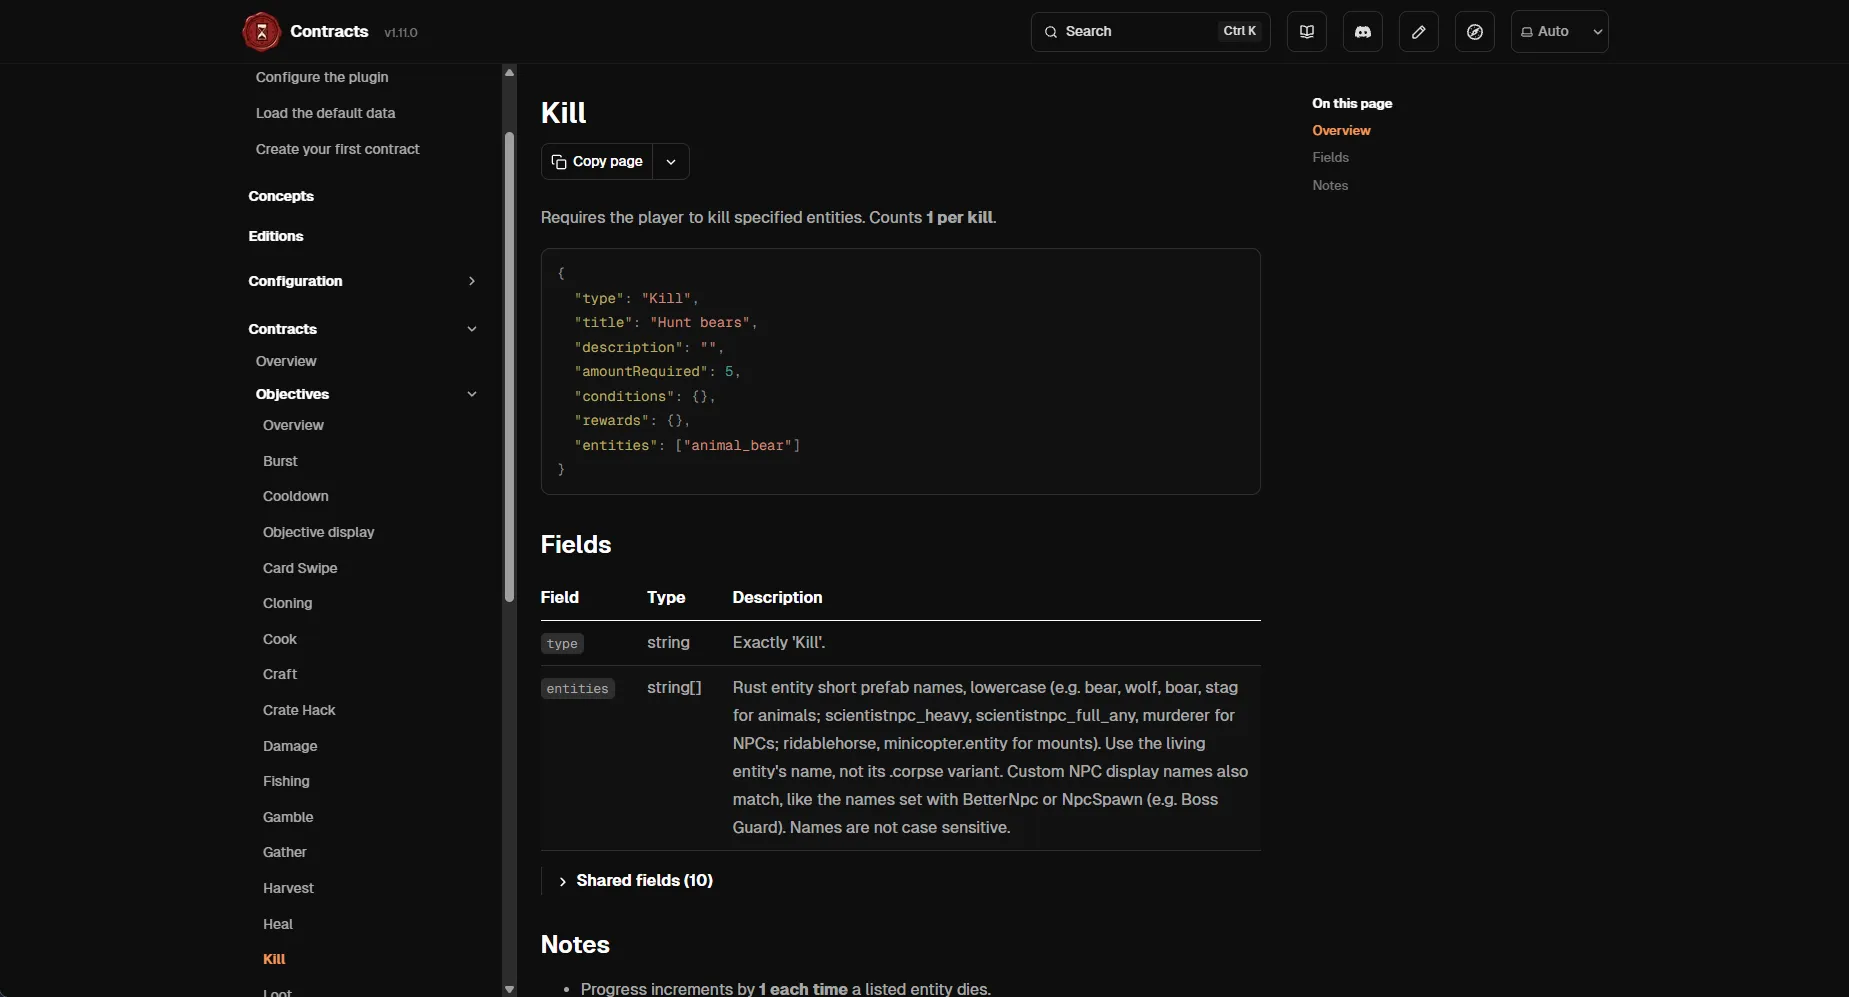Open the Harvest objective page

point(288,888)
